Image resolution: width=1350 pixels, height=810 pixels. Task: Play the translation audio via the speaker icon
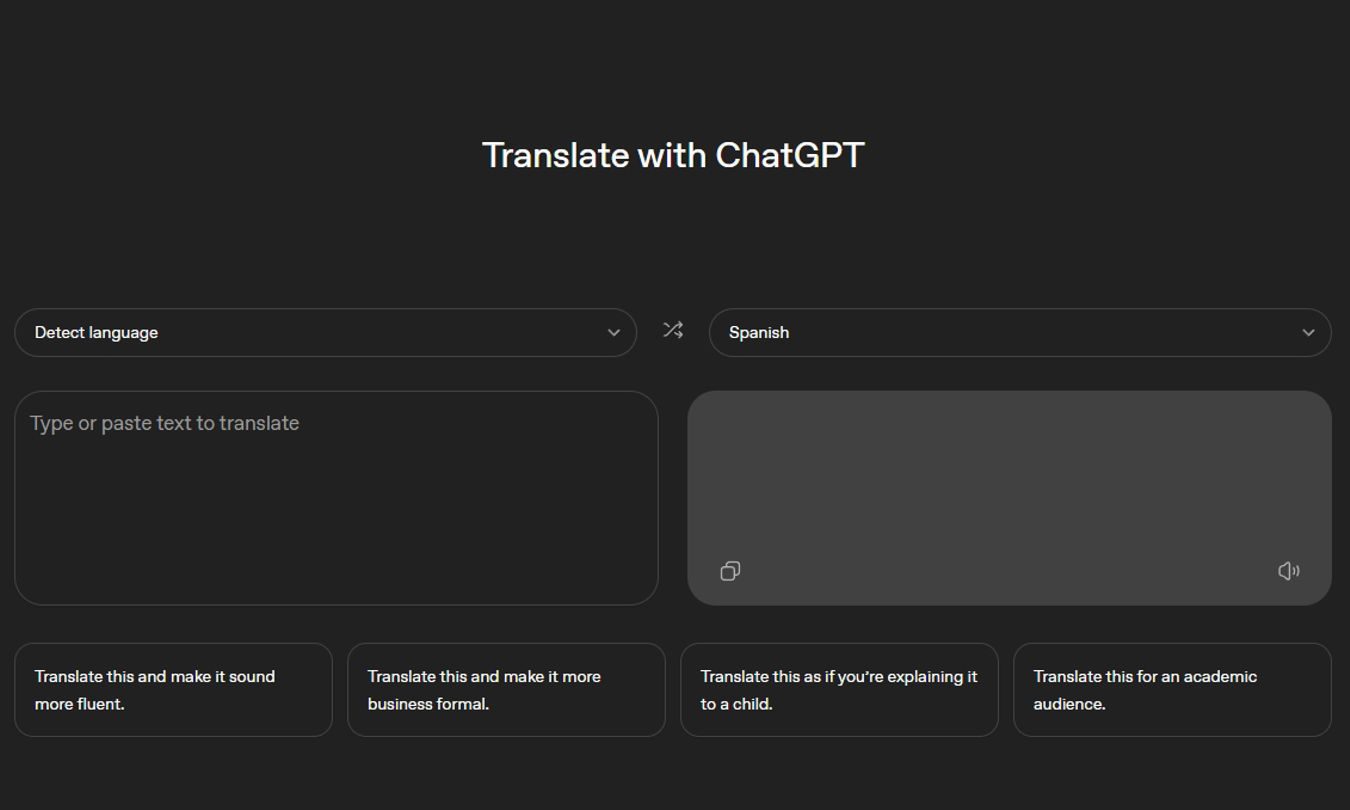click(x=1289, y=570)
